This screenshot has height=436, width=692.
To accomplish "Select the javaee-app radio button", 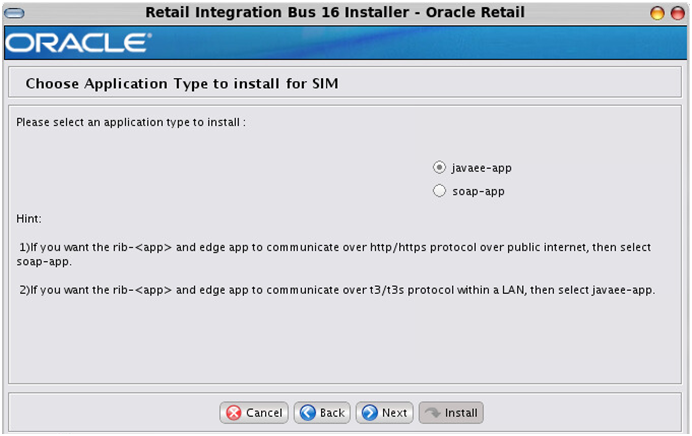I will (439, 168).
